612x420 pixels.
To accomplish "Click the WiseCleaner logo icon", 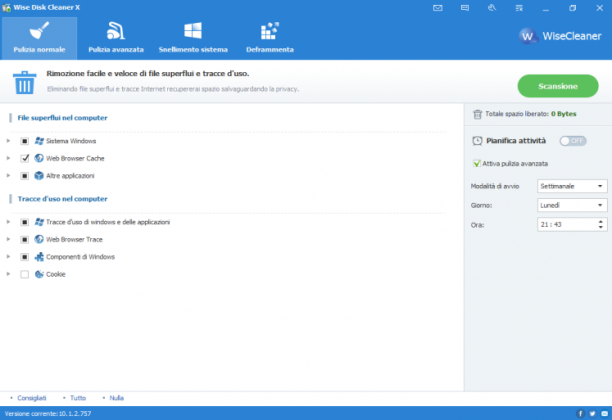I will 528,36.
